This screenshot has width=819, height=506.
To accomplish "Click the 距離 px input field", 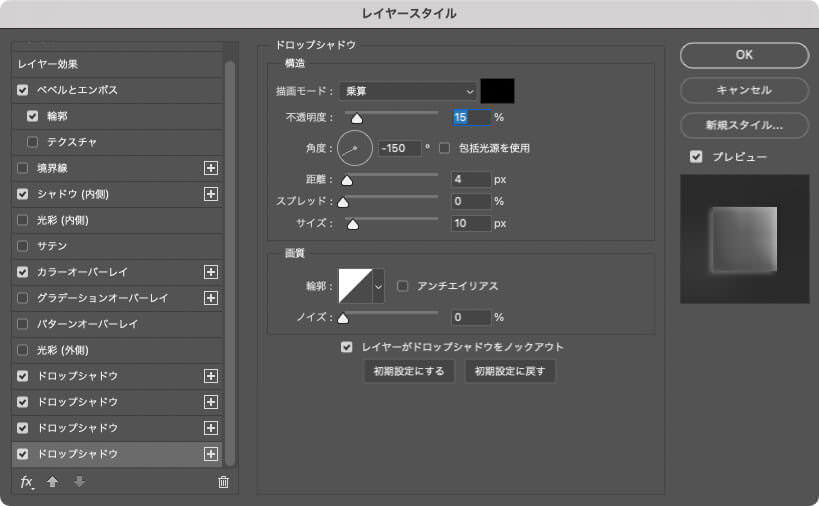I will tap(471, 180).
